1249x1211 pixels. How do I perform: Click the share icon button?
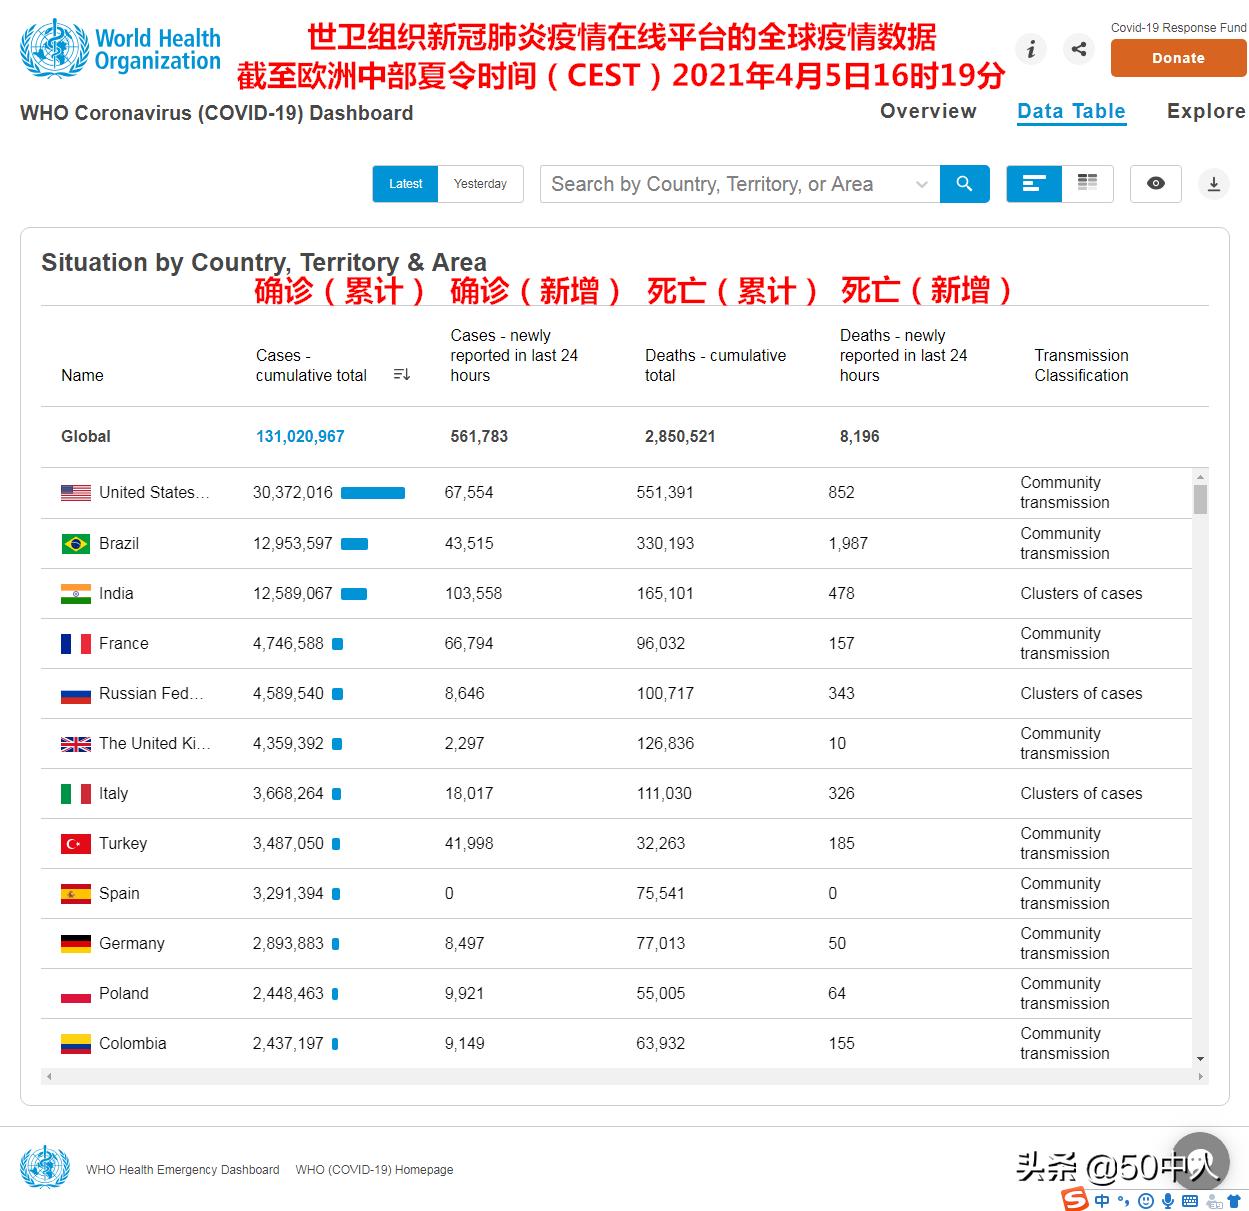[1079, 48]
